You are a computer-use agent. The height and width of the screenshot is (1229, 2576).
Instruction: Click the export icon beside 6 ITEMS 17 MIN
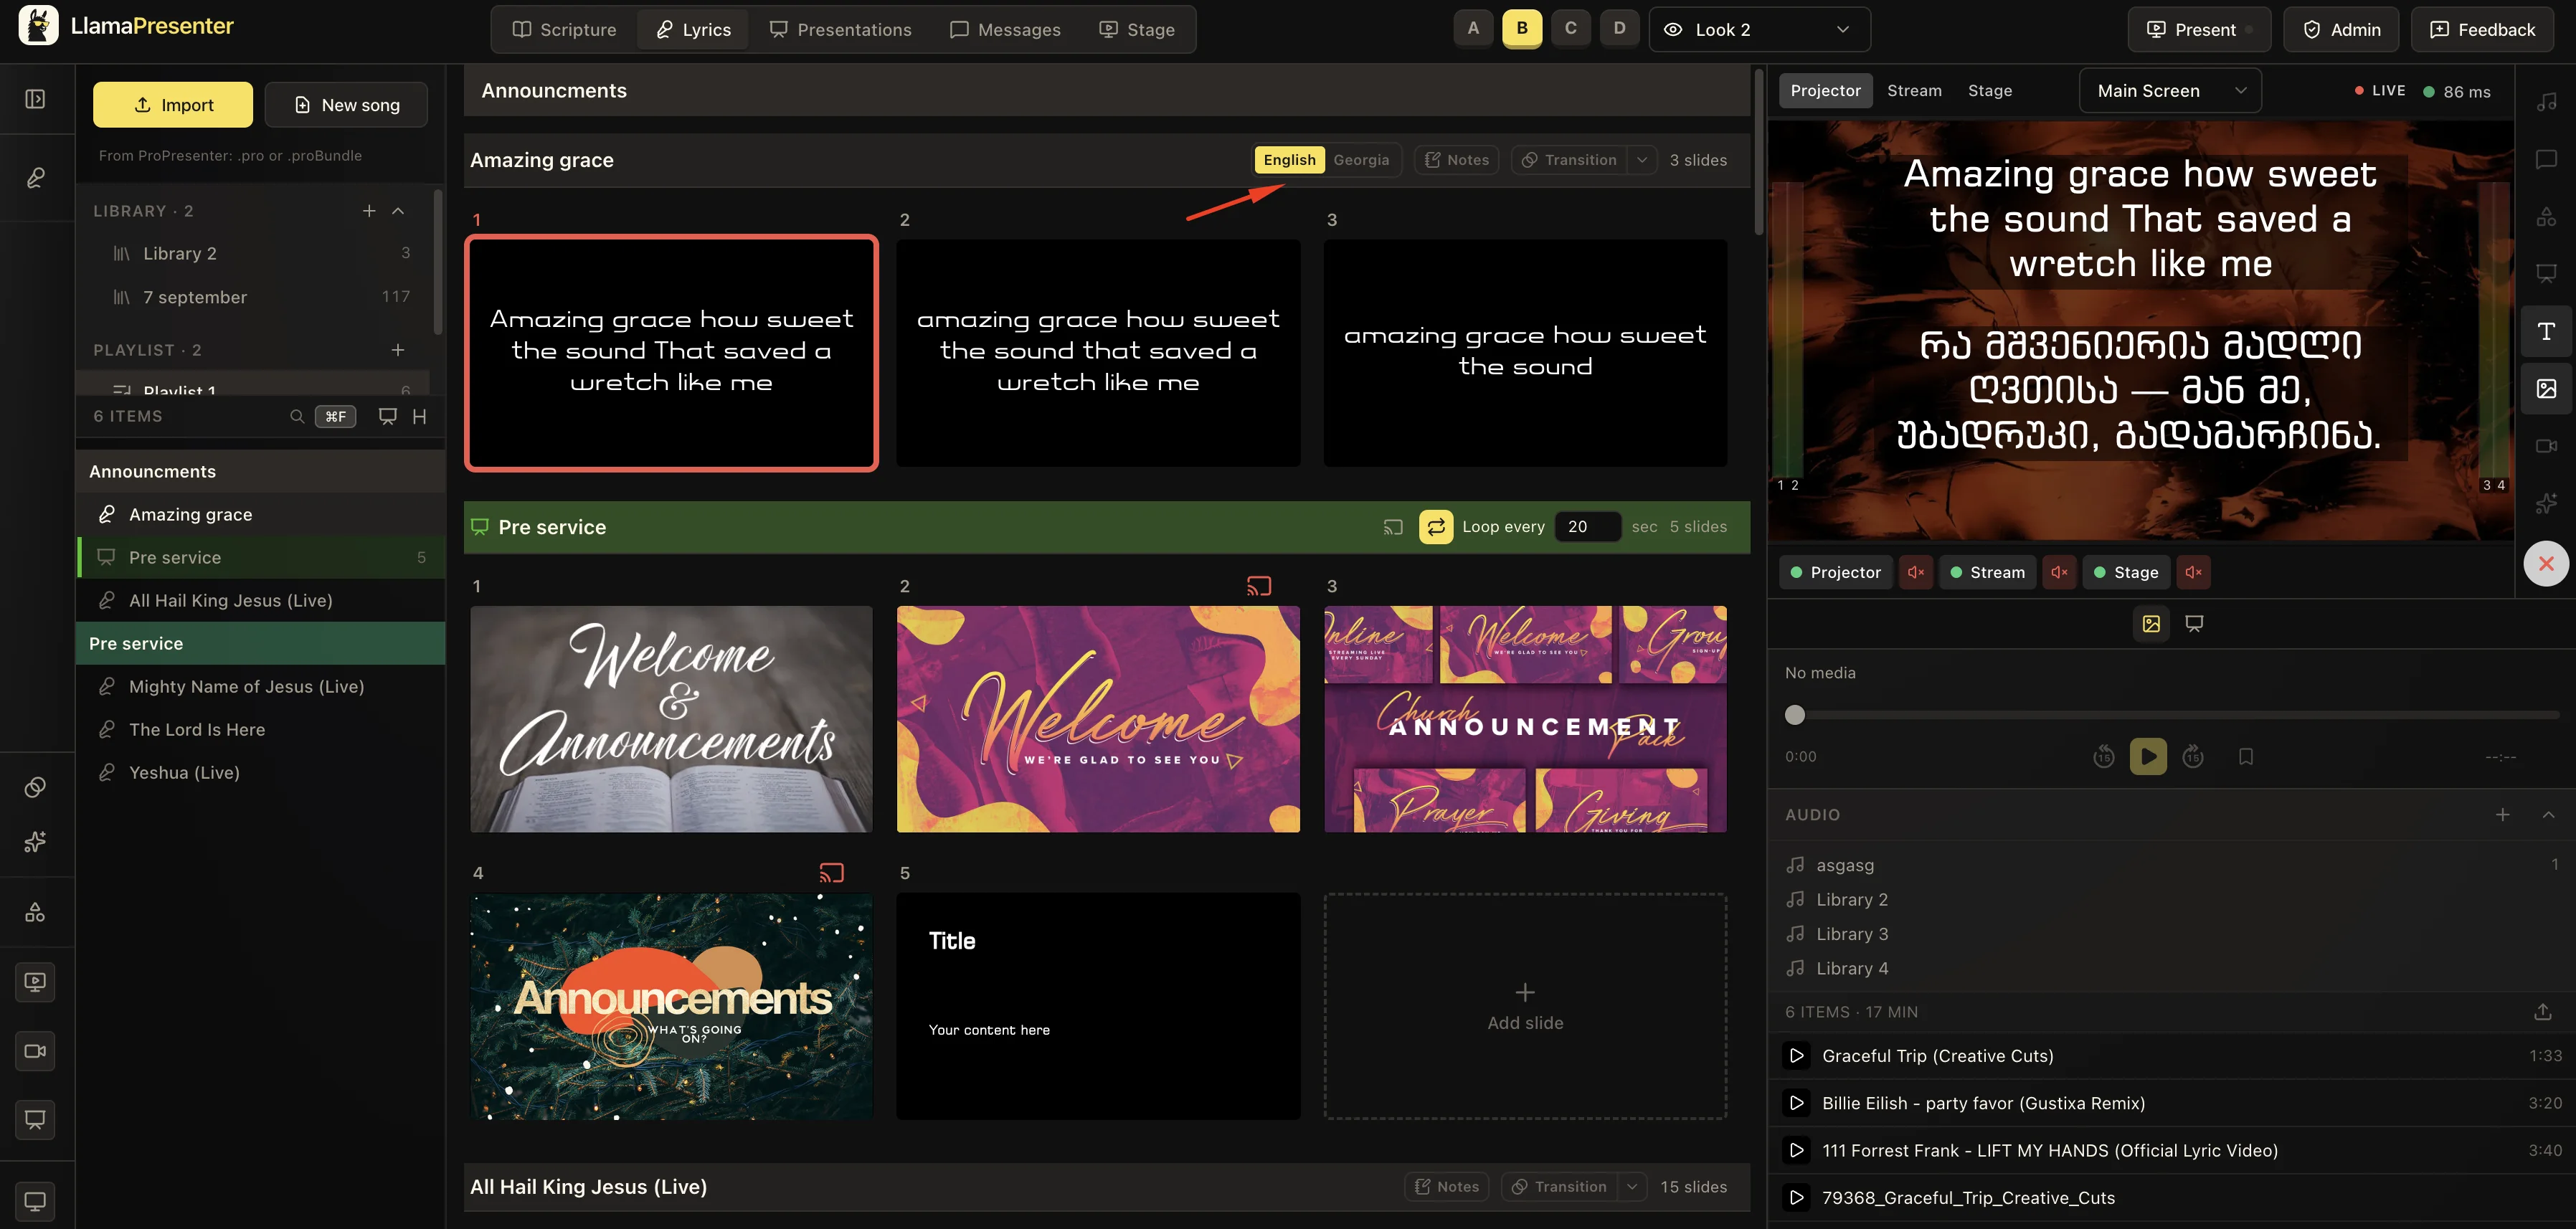click(2543, 1012)
